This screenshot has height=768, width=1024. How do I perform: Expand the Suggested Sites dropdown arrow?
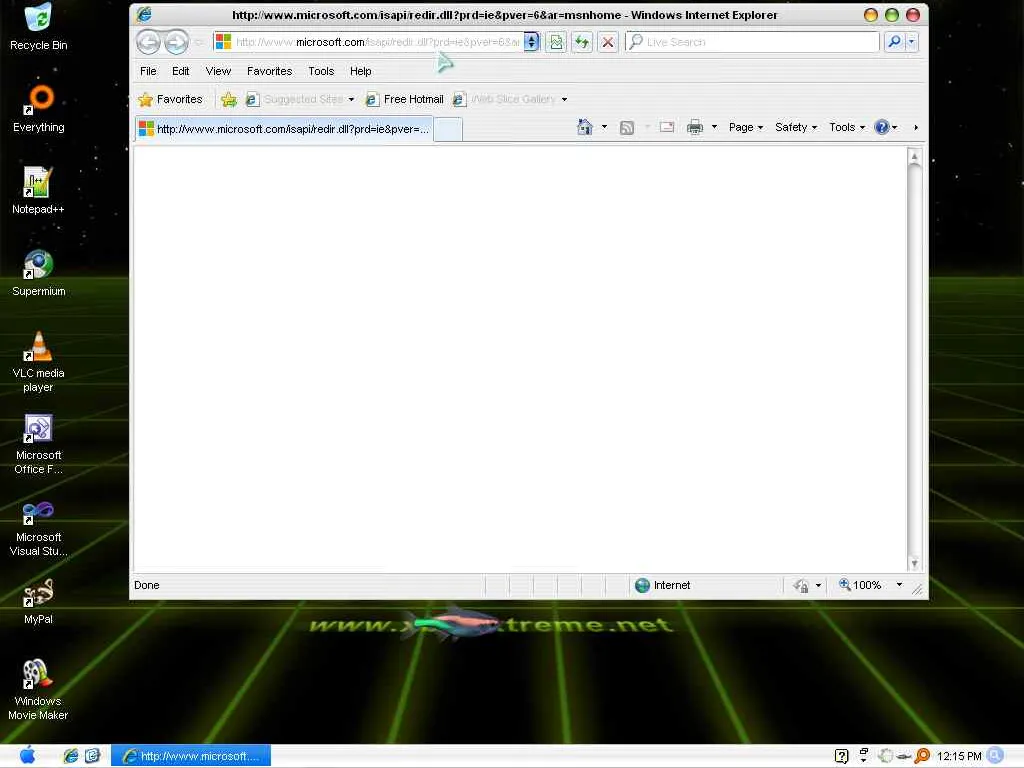(x=351, y=100)
